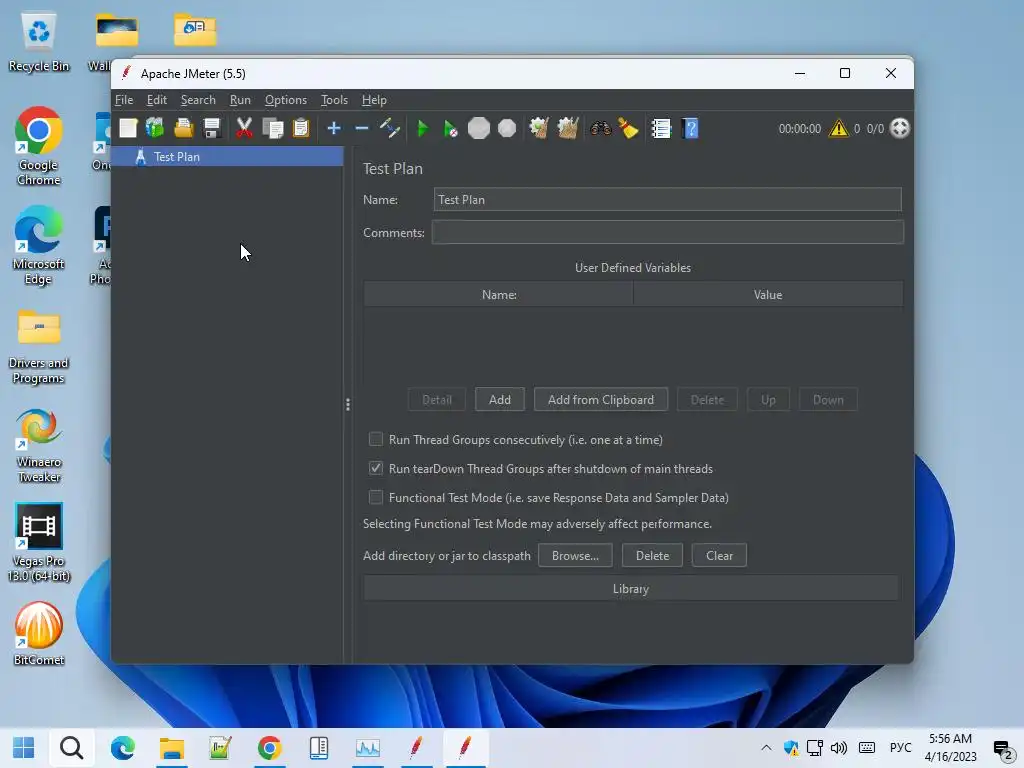
Task: Click the remote engines icon at toolbar end
Action: (900, 128)
